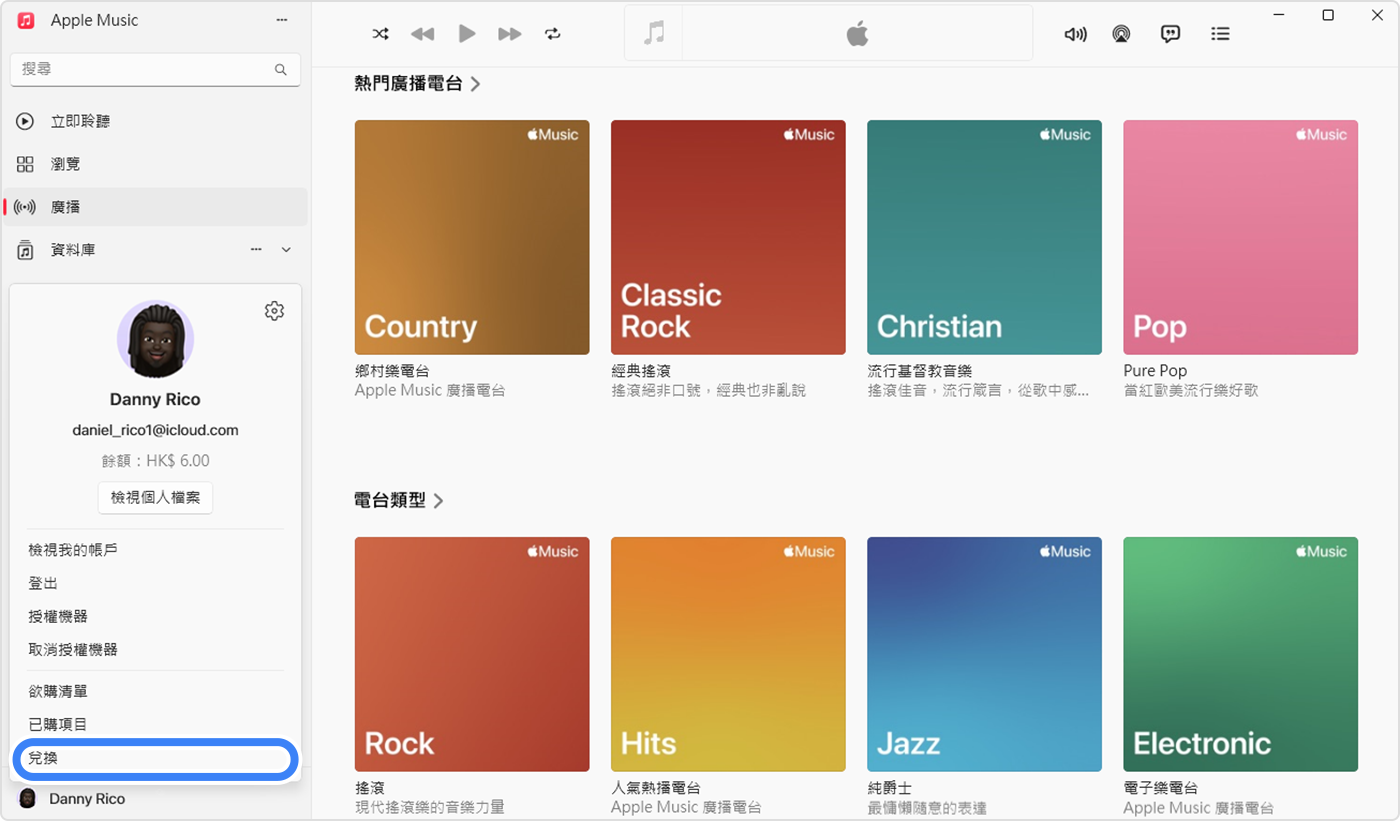Open the Christian station tile
1400x822 pixels.
pyautogui.click(x=984, y=237)
